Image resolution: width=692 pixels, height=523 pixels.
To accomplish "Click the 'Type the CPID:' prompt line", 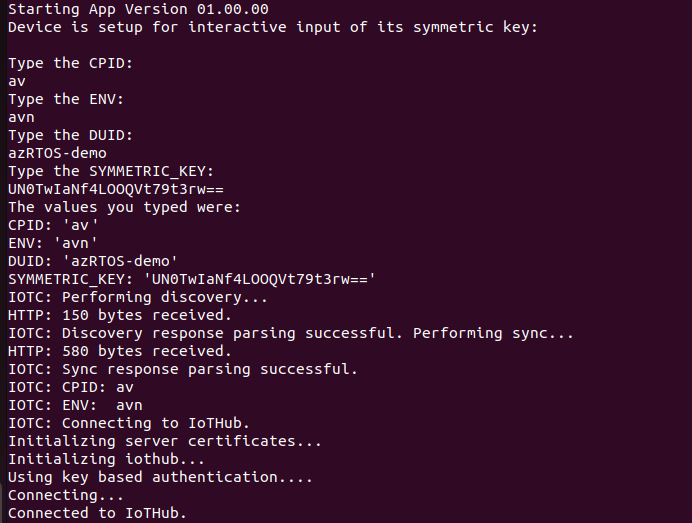I will pyautogui.click(x=70, y=63).
